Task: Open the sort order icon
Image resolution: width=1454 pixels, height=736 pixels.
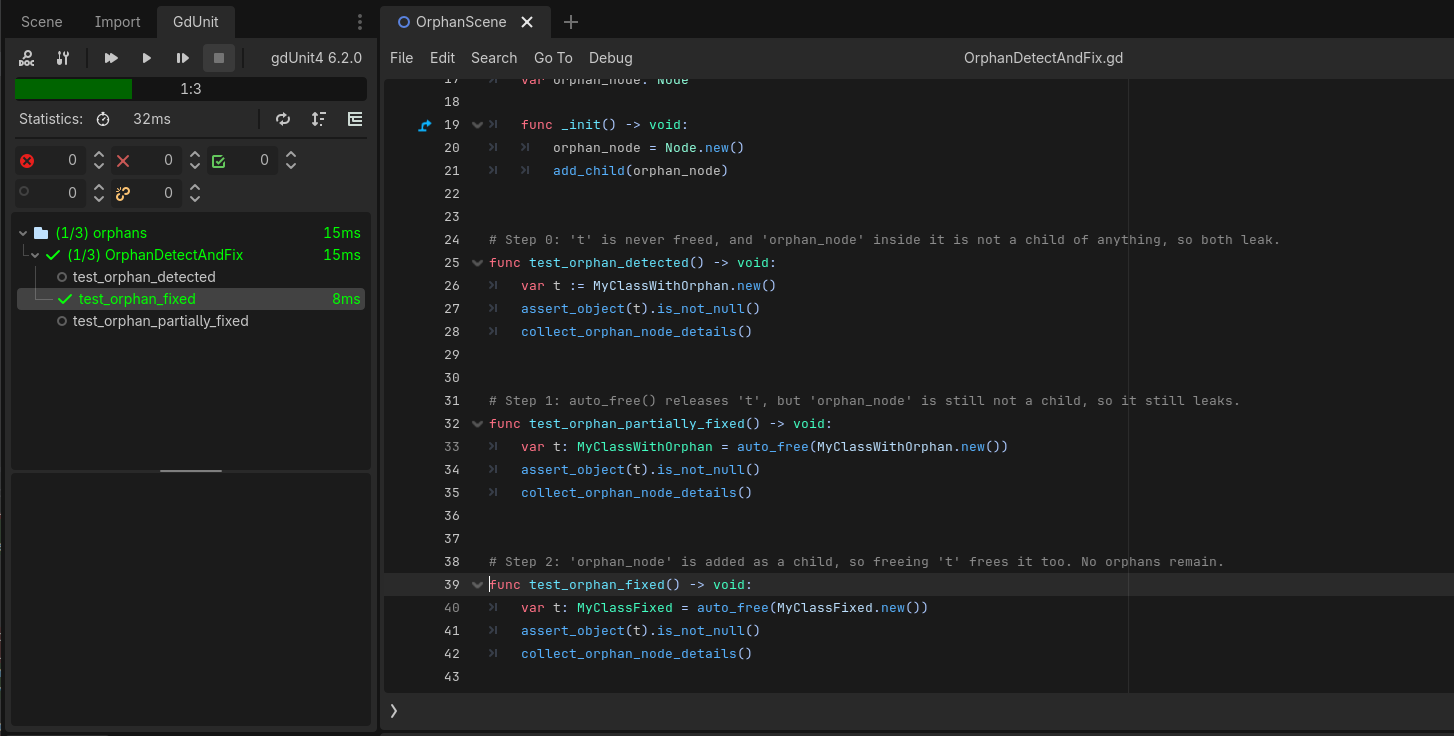Action: click(319, 119)
